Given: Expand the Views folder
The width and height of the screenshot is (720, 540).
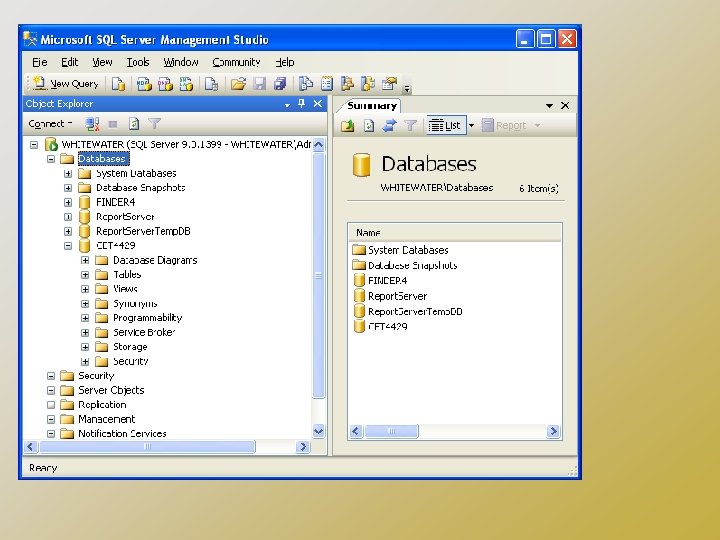Looking at the screenshot, I should [85, 289].
